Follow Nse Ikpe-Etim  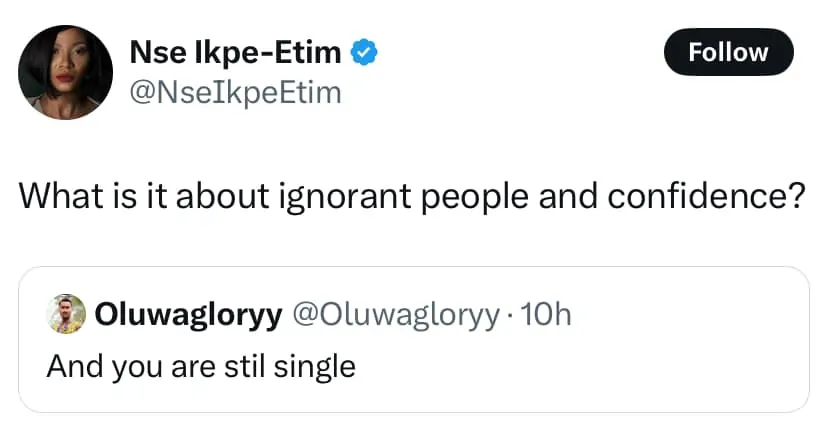click(728, 52)
